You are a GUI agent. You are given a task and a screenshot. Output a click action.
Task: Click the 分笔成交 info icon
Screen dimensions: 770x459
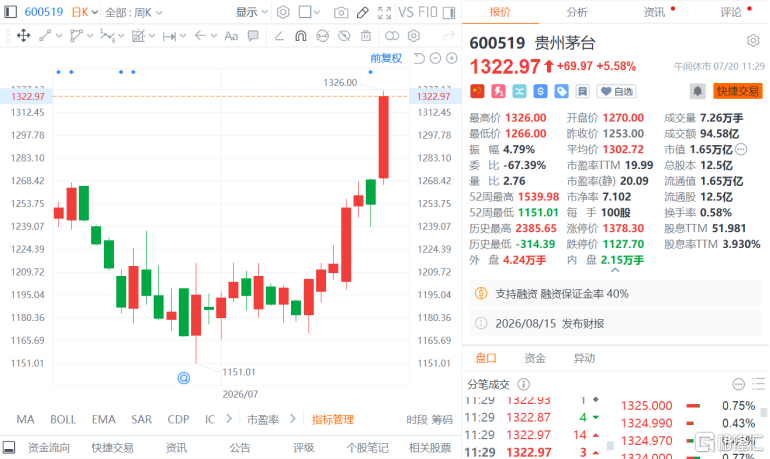[x=524, y=384]
